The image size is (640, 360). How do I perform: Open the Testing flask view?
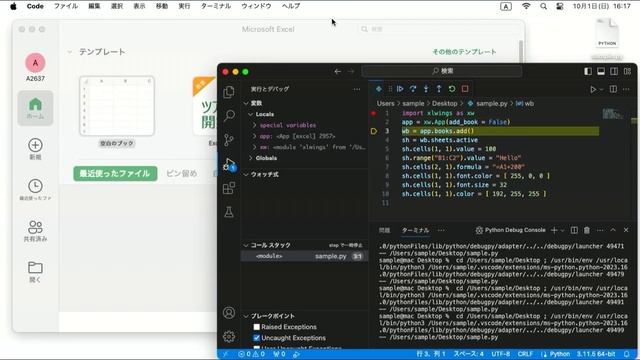(x=229, y=212)
